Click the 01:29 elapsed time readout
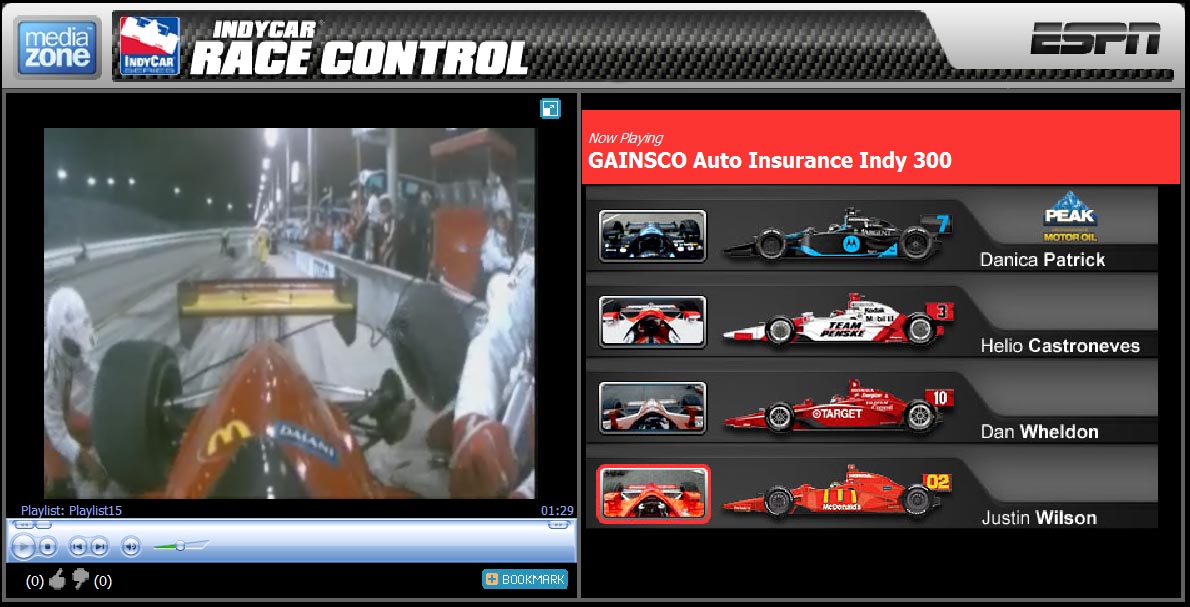 coord(557,510)
